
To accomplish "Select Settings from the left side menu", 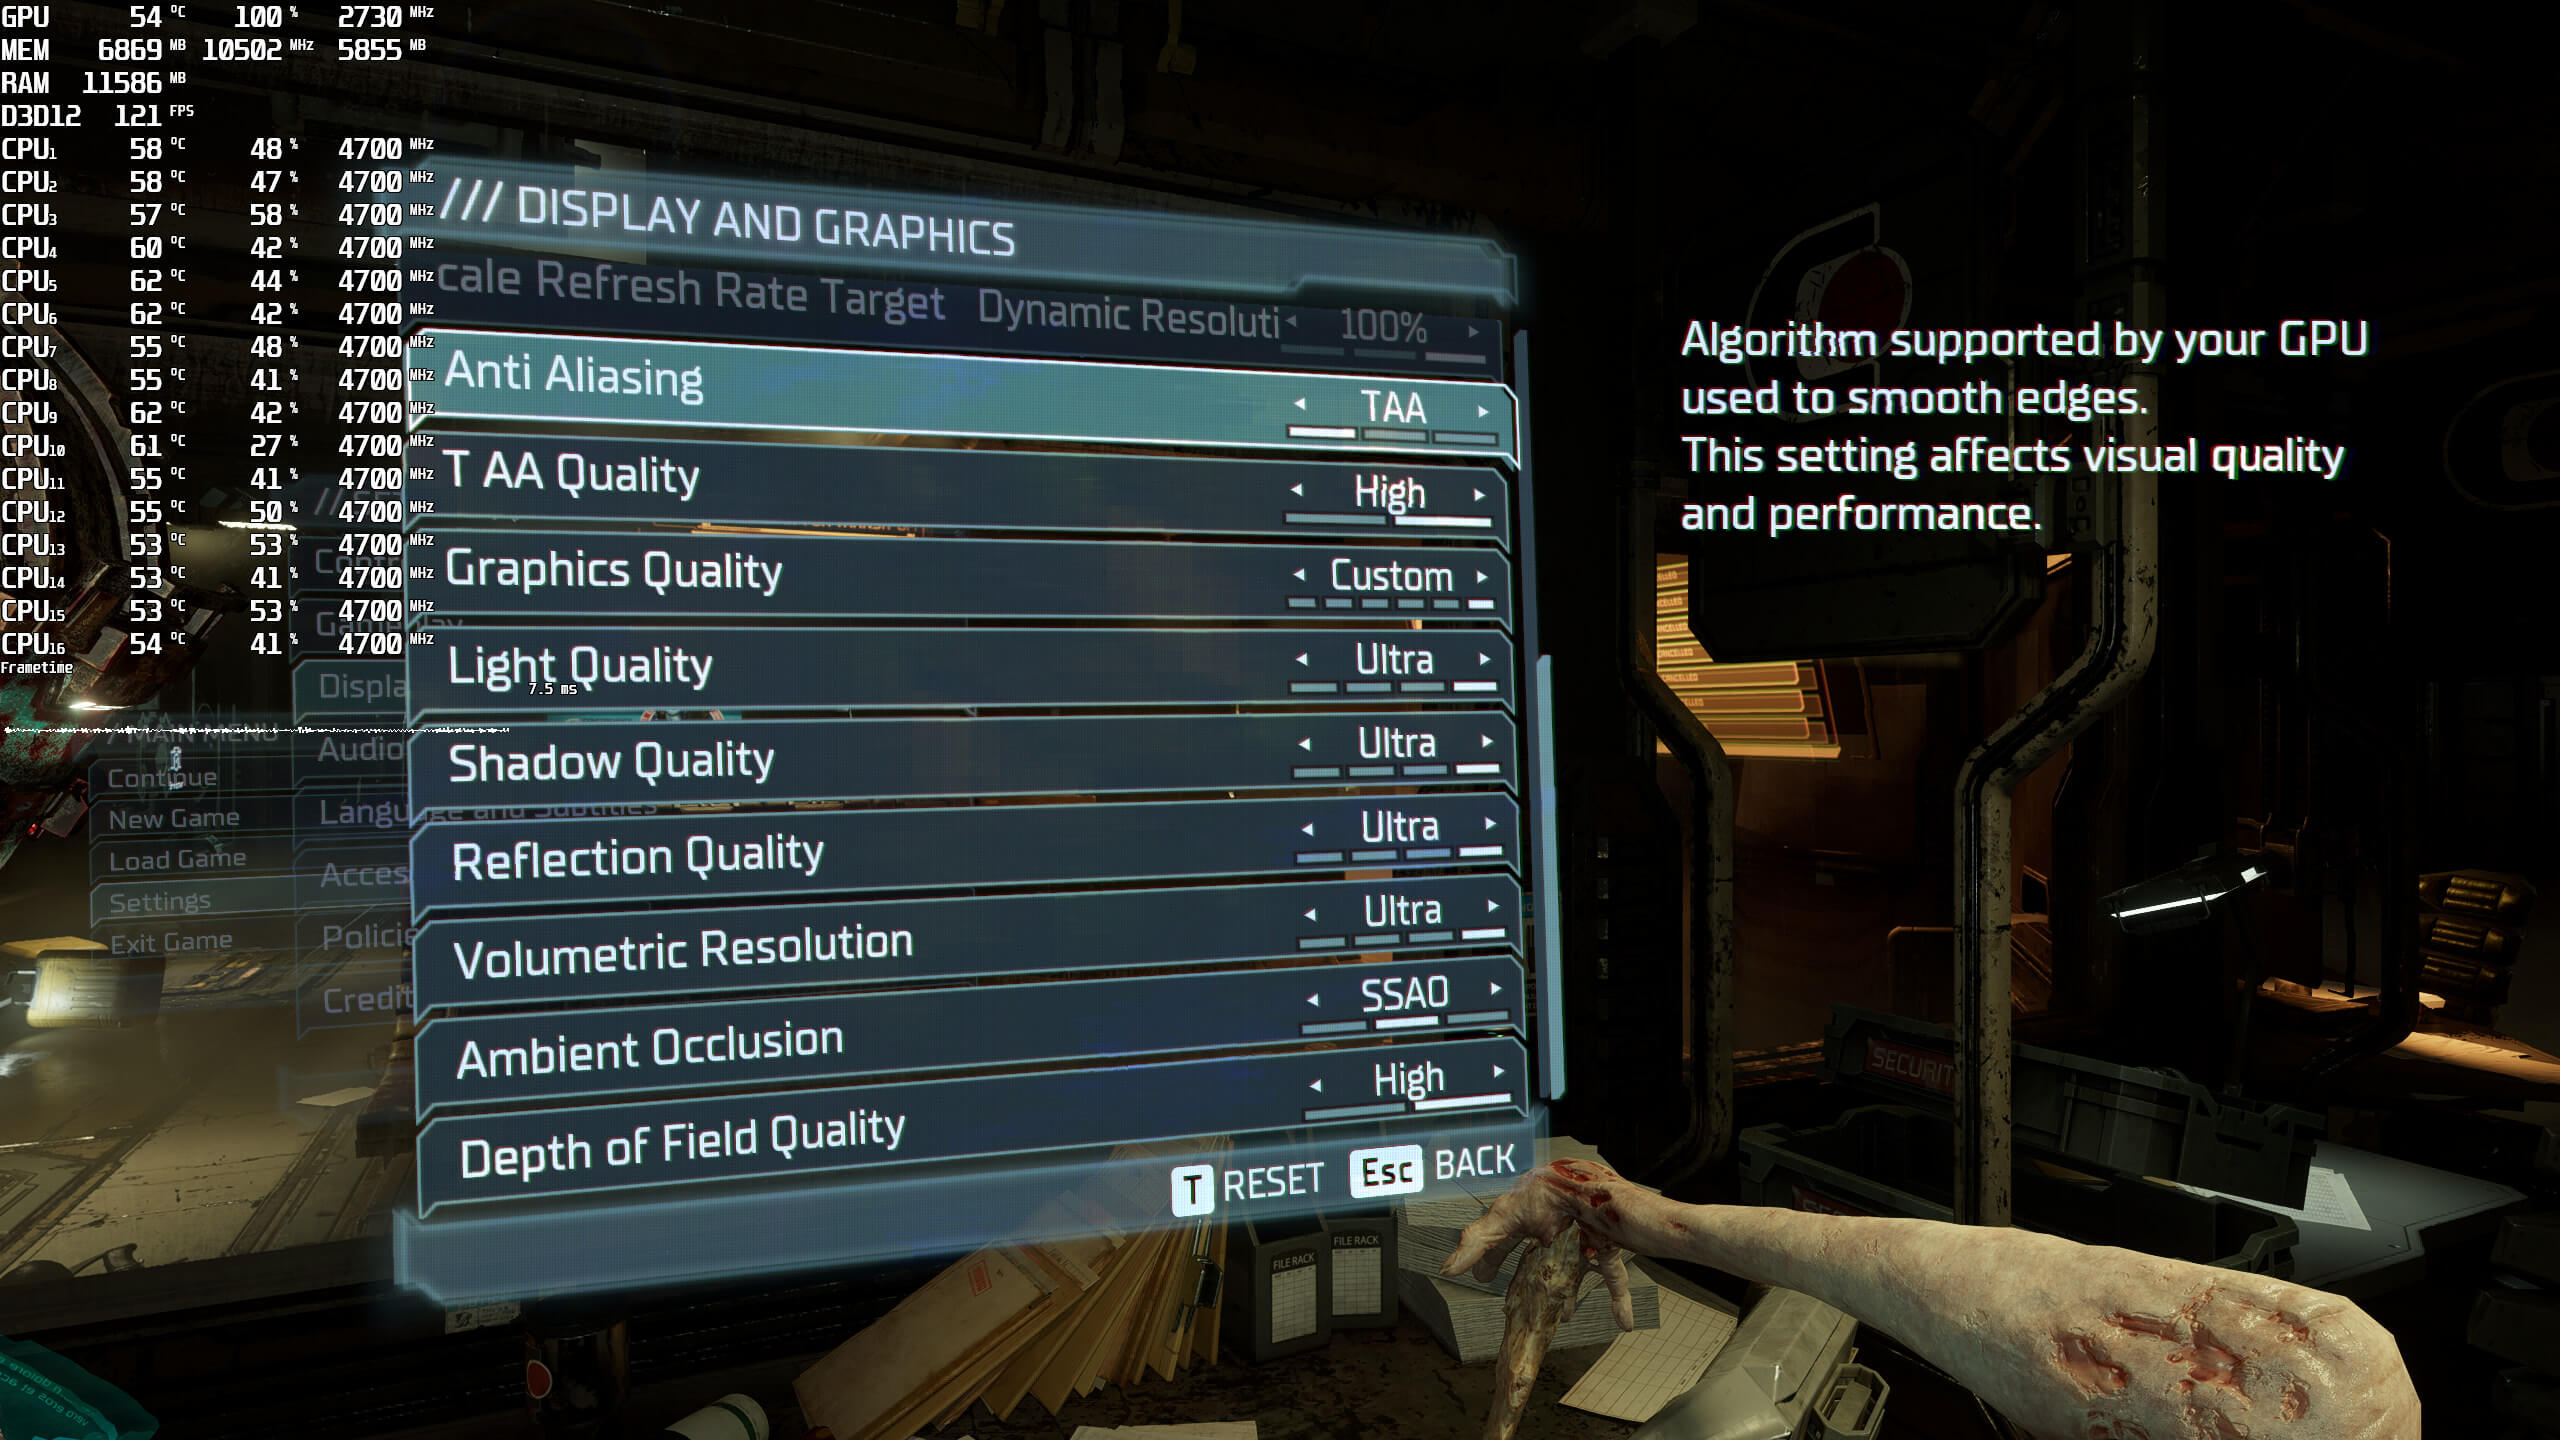I will [160, 898].
